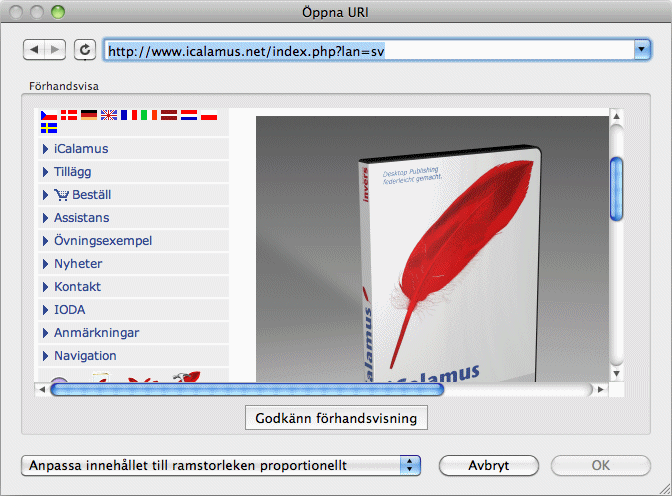Click the horizontal scrollbar thumb in preview
Viewport: 672px width, 496px height.
click(x=247, y=389)
